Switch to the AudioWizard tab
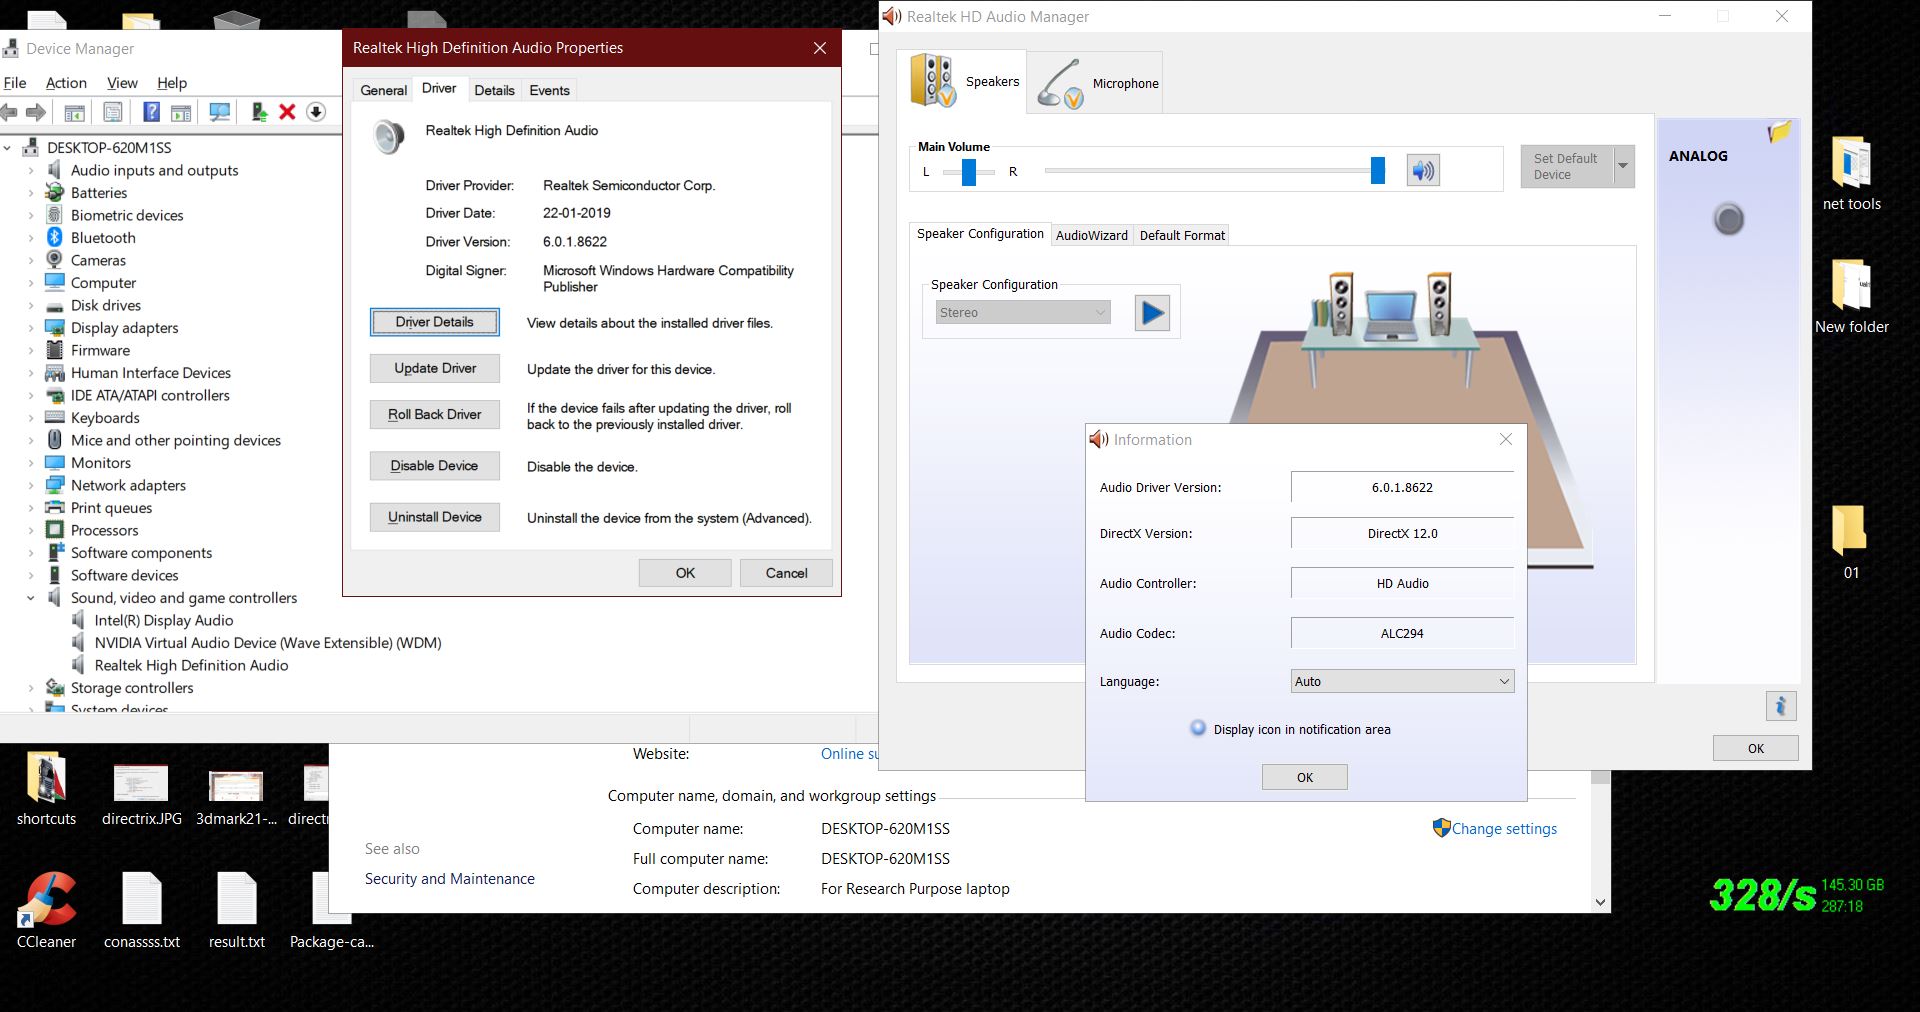The height and width of the screenshot is (1012, 1920). (1091, 235)
